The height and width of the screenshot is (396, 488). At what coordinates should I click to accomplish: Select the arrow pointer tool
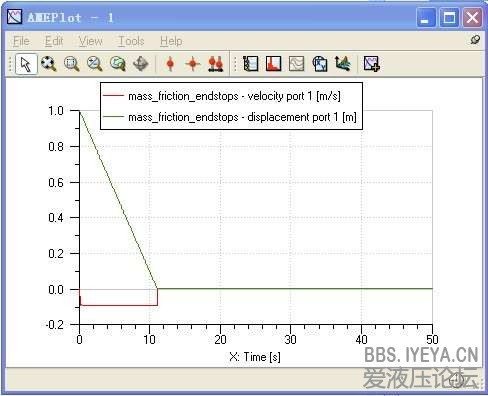26,64
